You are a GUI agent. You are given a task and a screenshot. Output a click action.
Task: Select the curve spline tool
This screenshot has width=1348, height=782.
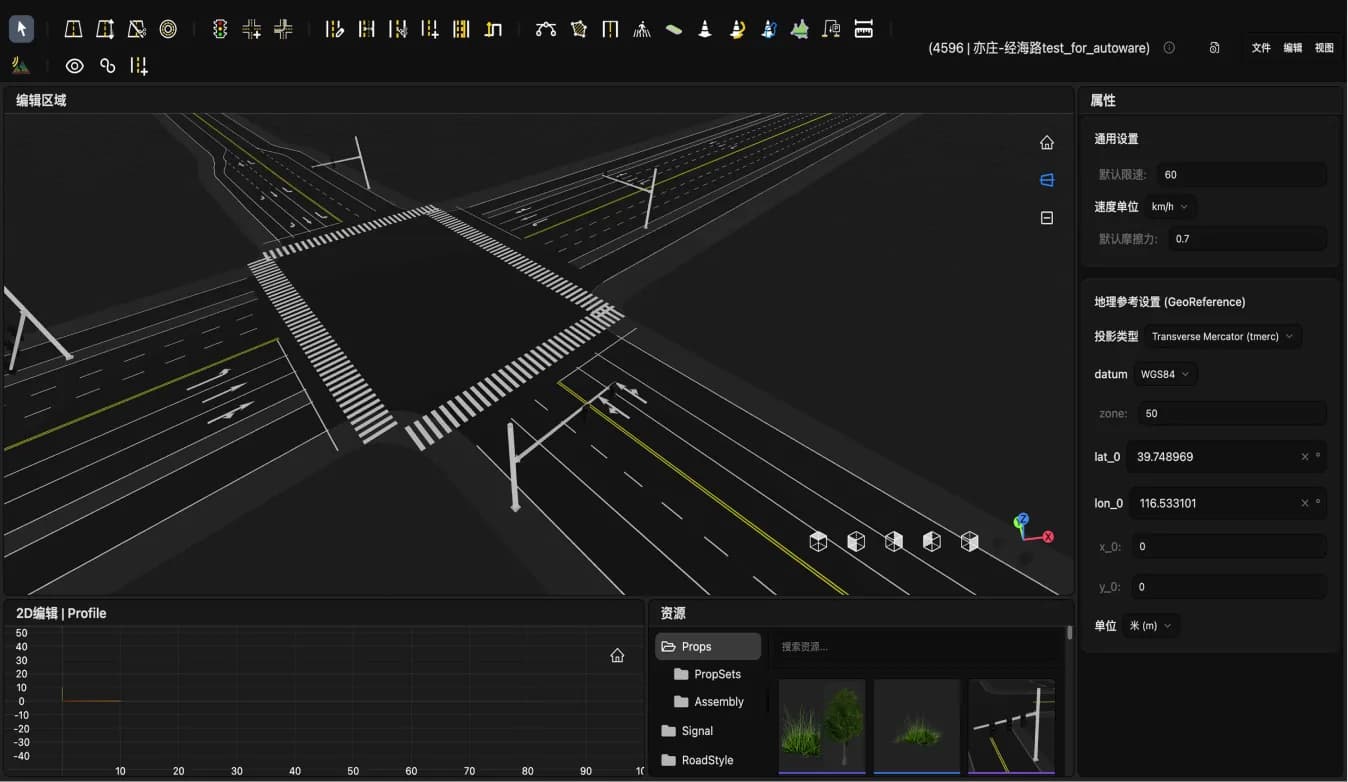pyautogui.click(x=545, y=29)
